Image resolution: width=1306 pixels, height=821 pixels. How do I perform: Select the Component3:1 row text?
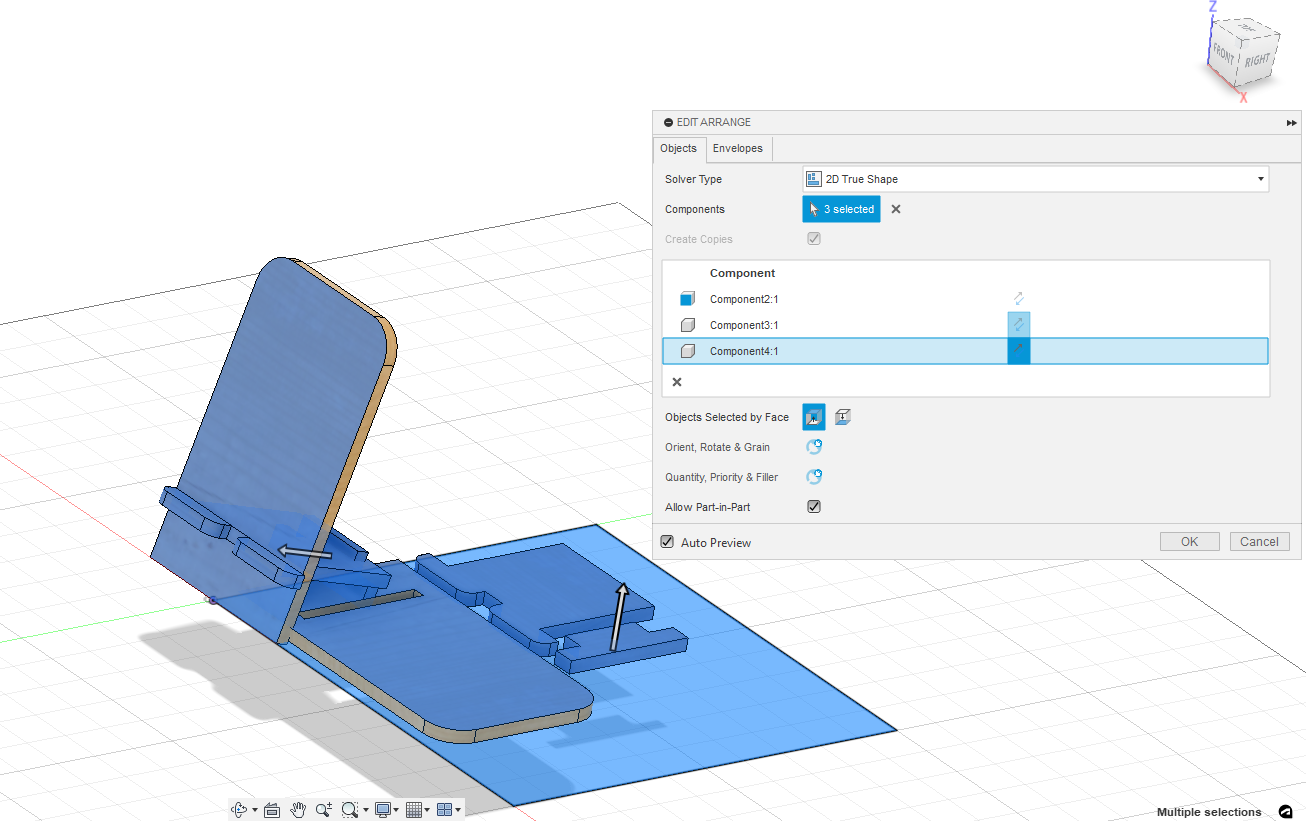point(744,325)
